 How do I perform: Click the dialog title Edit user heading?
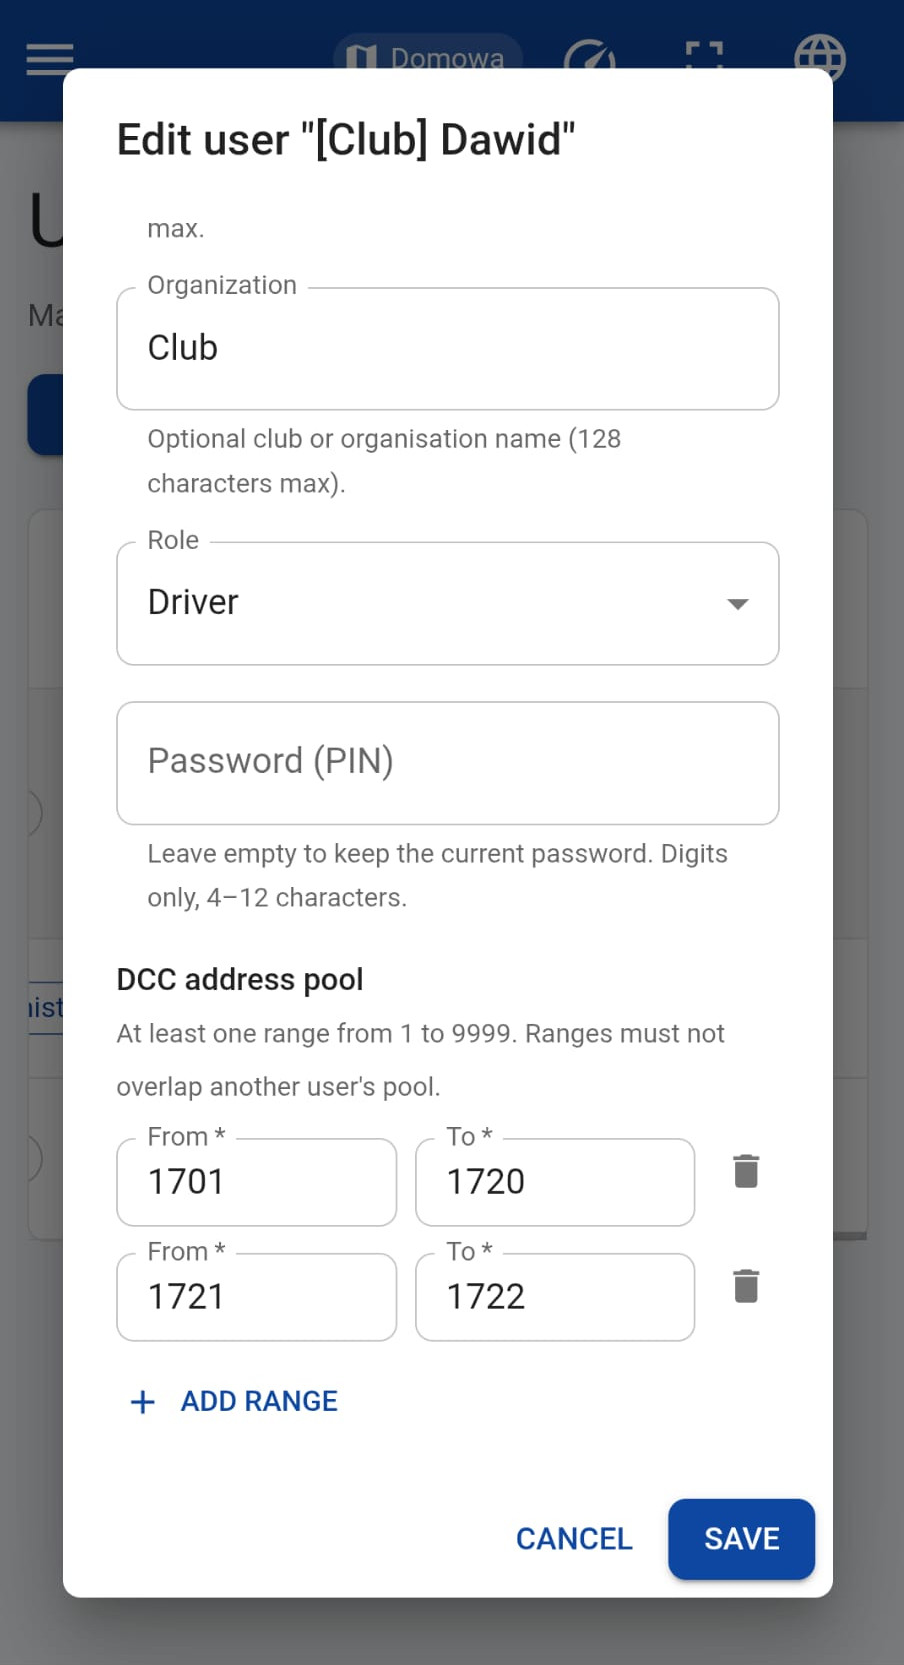(346, 140)
